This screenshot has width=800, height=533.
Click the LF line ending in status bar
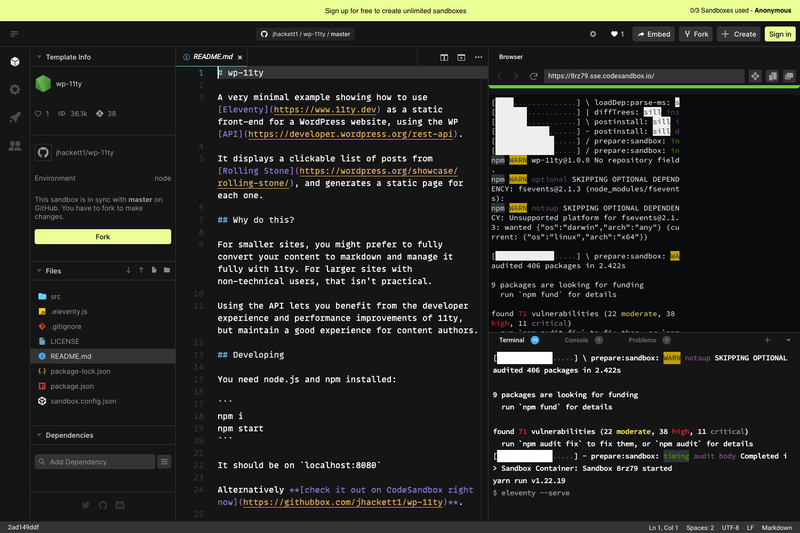tap(750, 528)
